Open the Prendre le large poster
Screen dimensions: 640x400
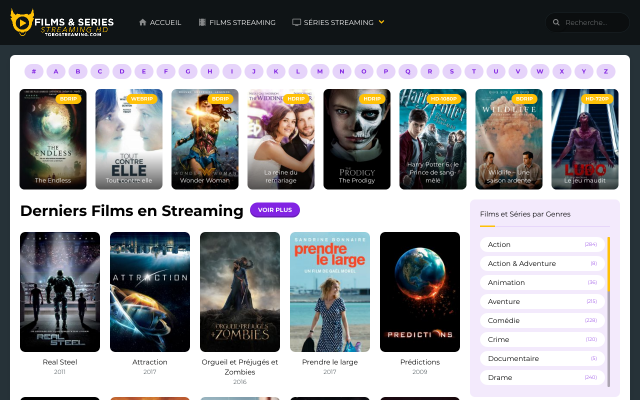point(330,292)
